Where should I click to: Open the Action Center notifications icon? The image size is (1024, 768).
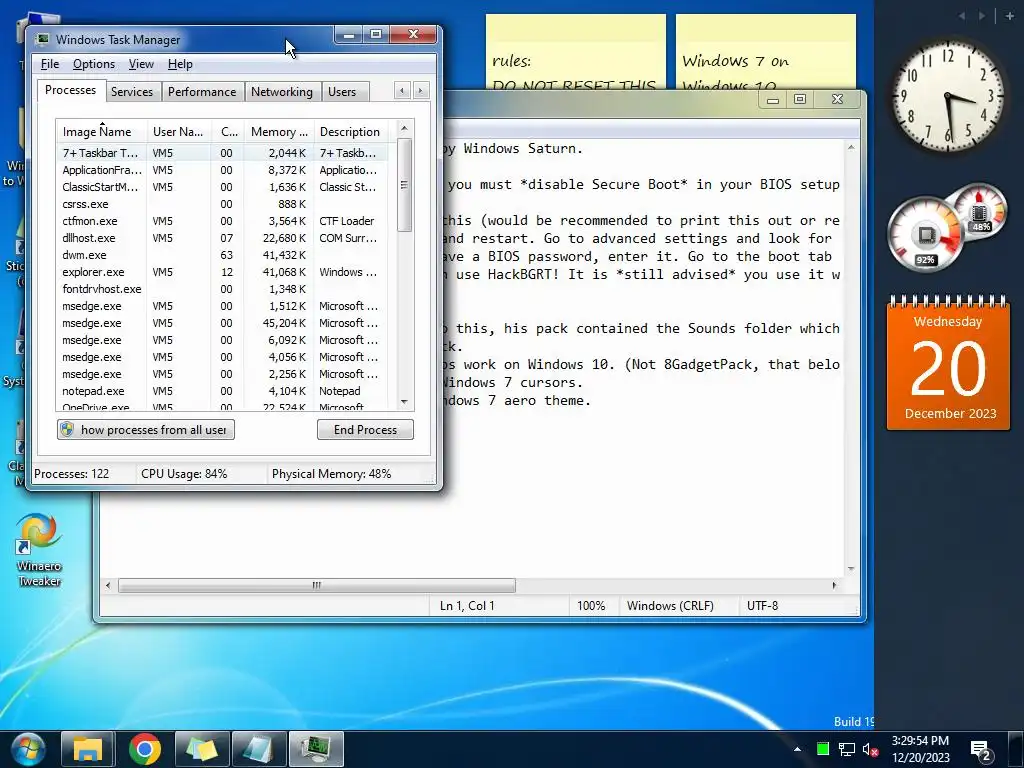(980, 750)
